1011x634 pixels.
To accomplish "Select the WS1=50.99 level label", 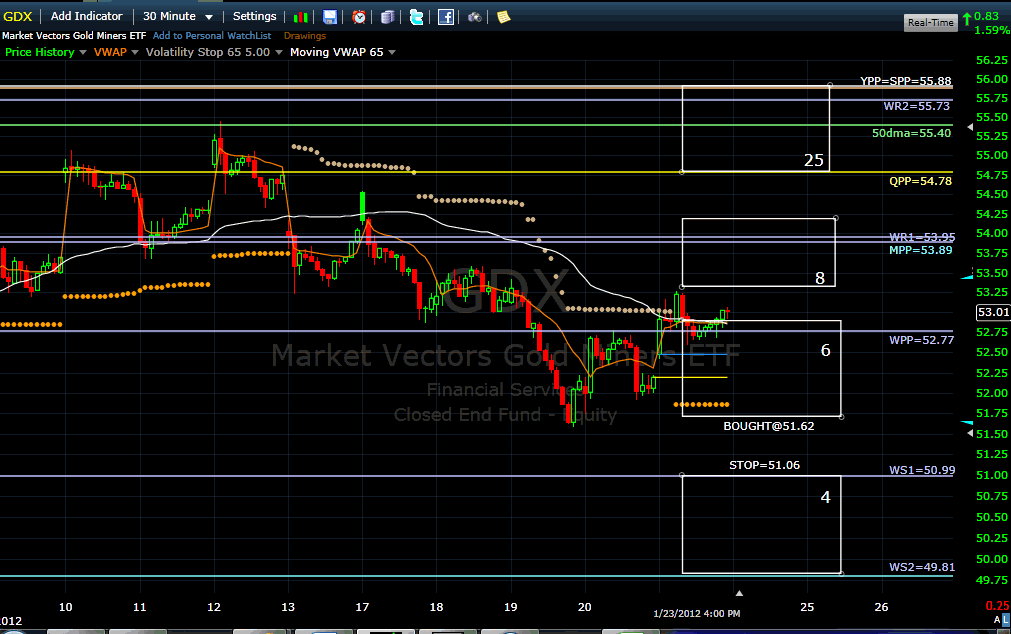I will 922,470.
